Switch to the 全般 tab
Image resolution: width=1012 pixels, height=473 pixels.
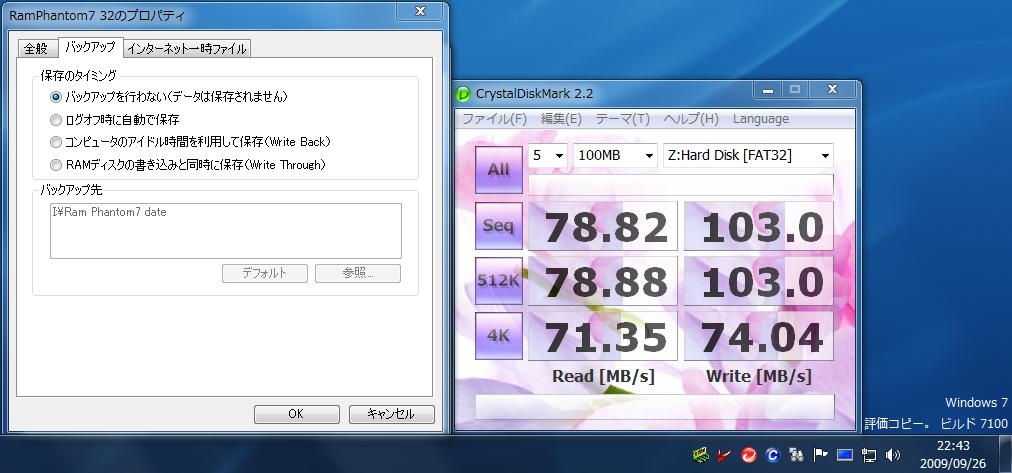tap(37, 48)
